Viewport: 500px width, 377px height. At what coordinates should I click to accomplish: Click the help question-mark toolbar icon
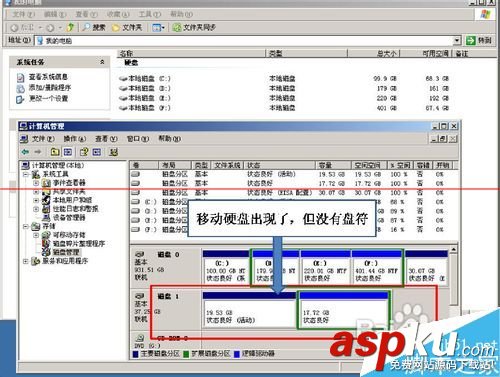coord(84,152)
